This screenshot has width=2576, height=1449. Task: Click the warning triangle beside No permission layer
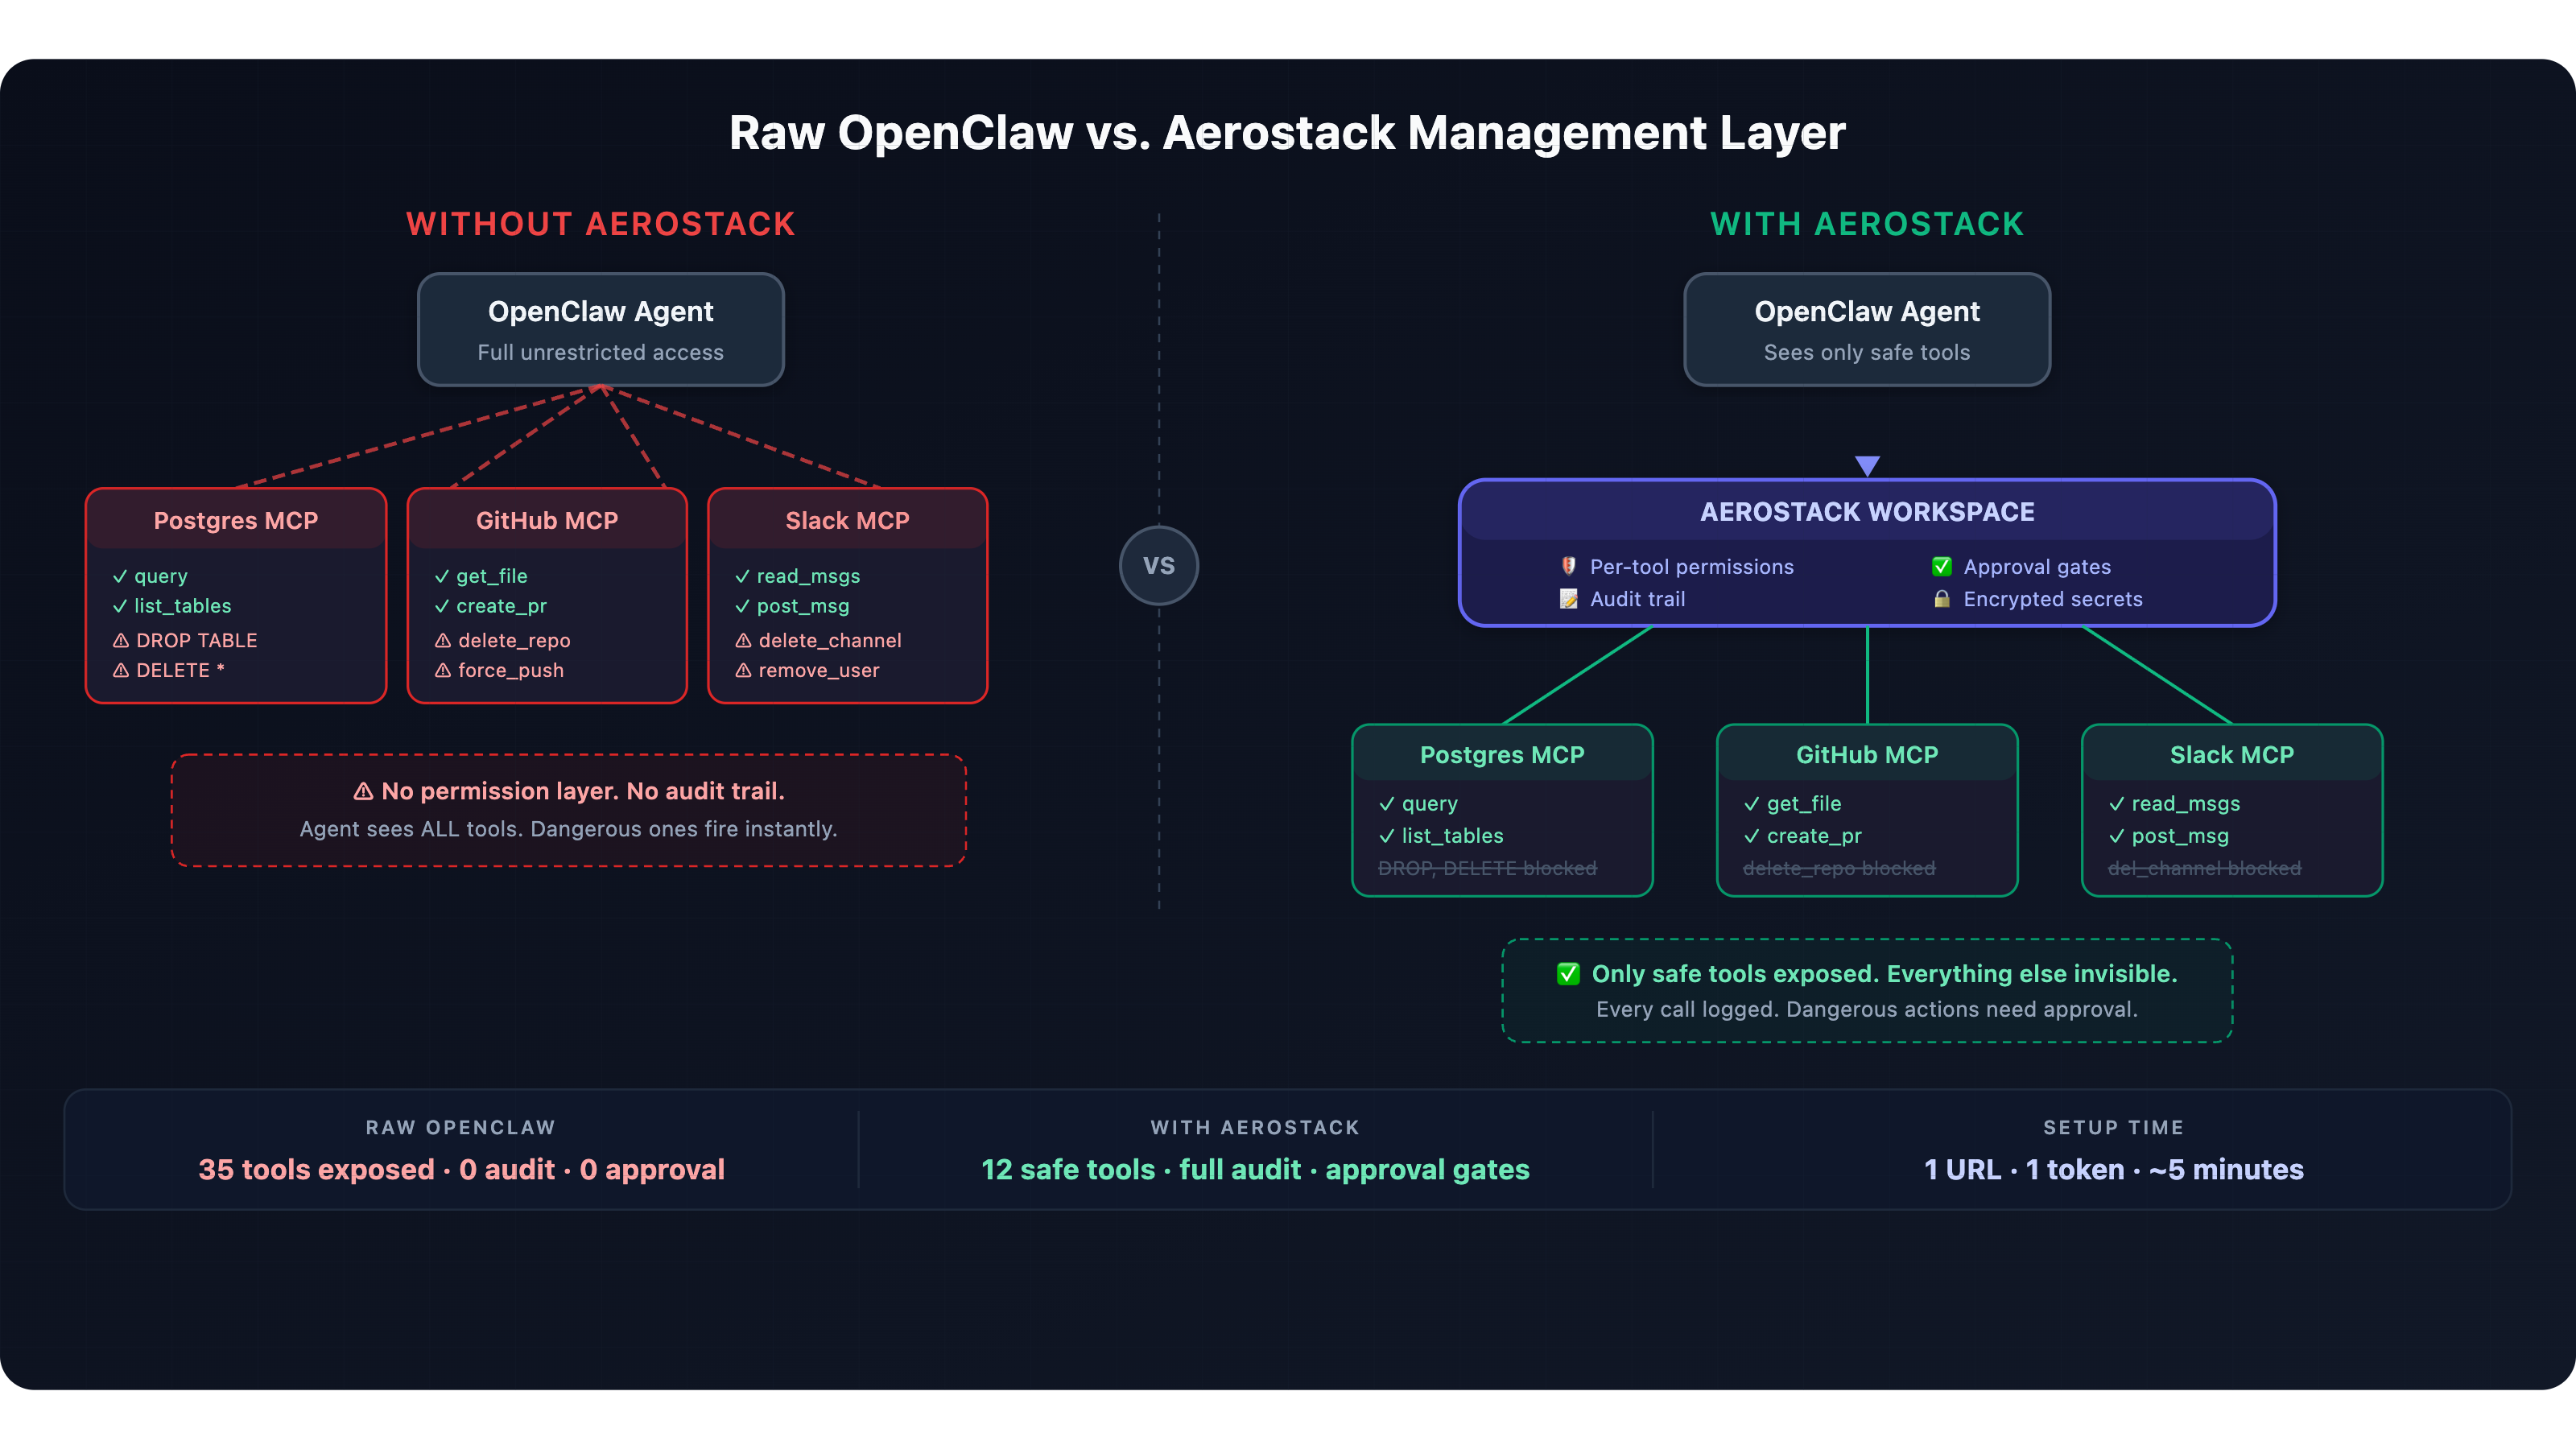[363, 791]
